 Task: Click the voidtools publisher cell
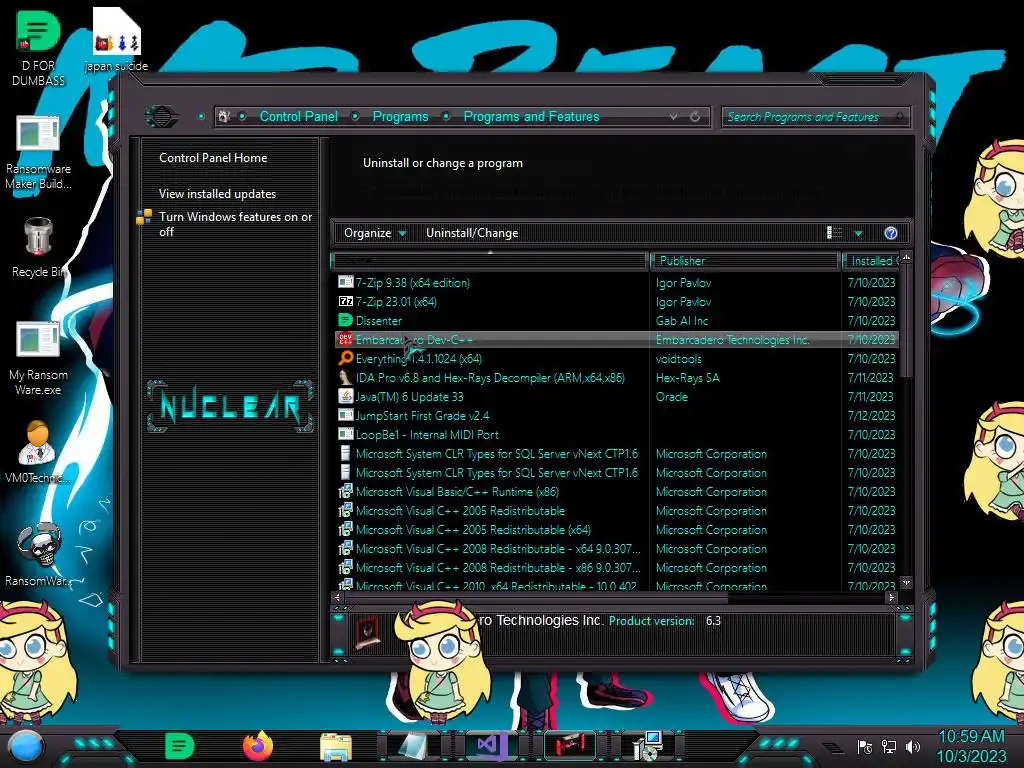tap(679, 358)
